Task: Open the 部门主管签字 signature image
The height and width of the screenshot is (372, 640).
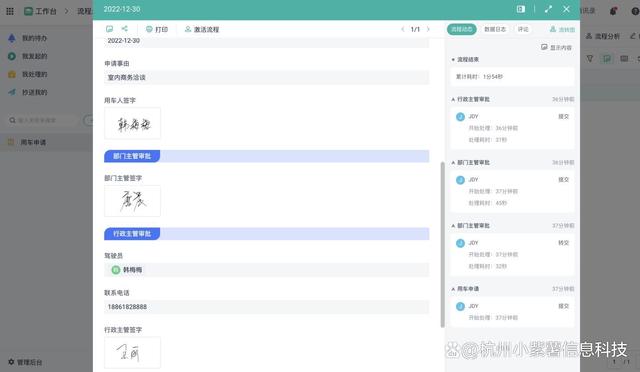Action: 133,201
